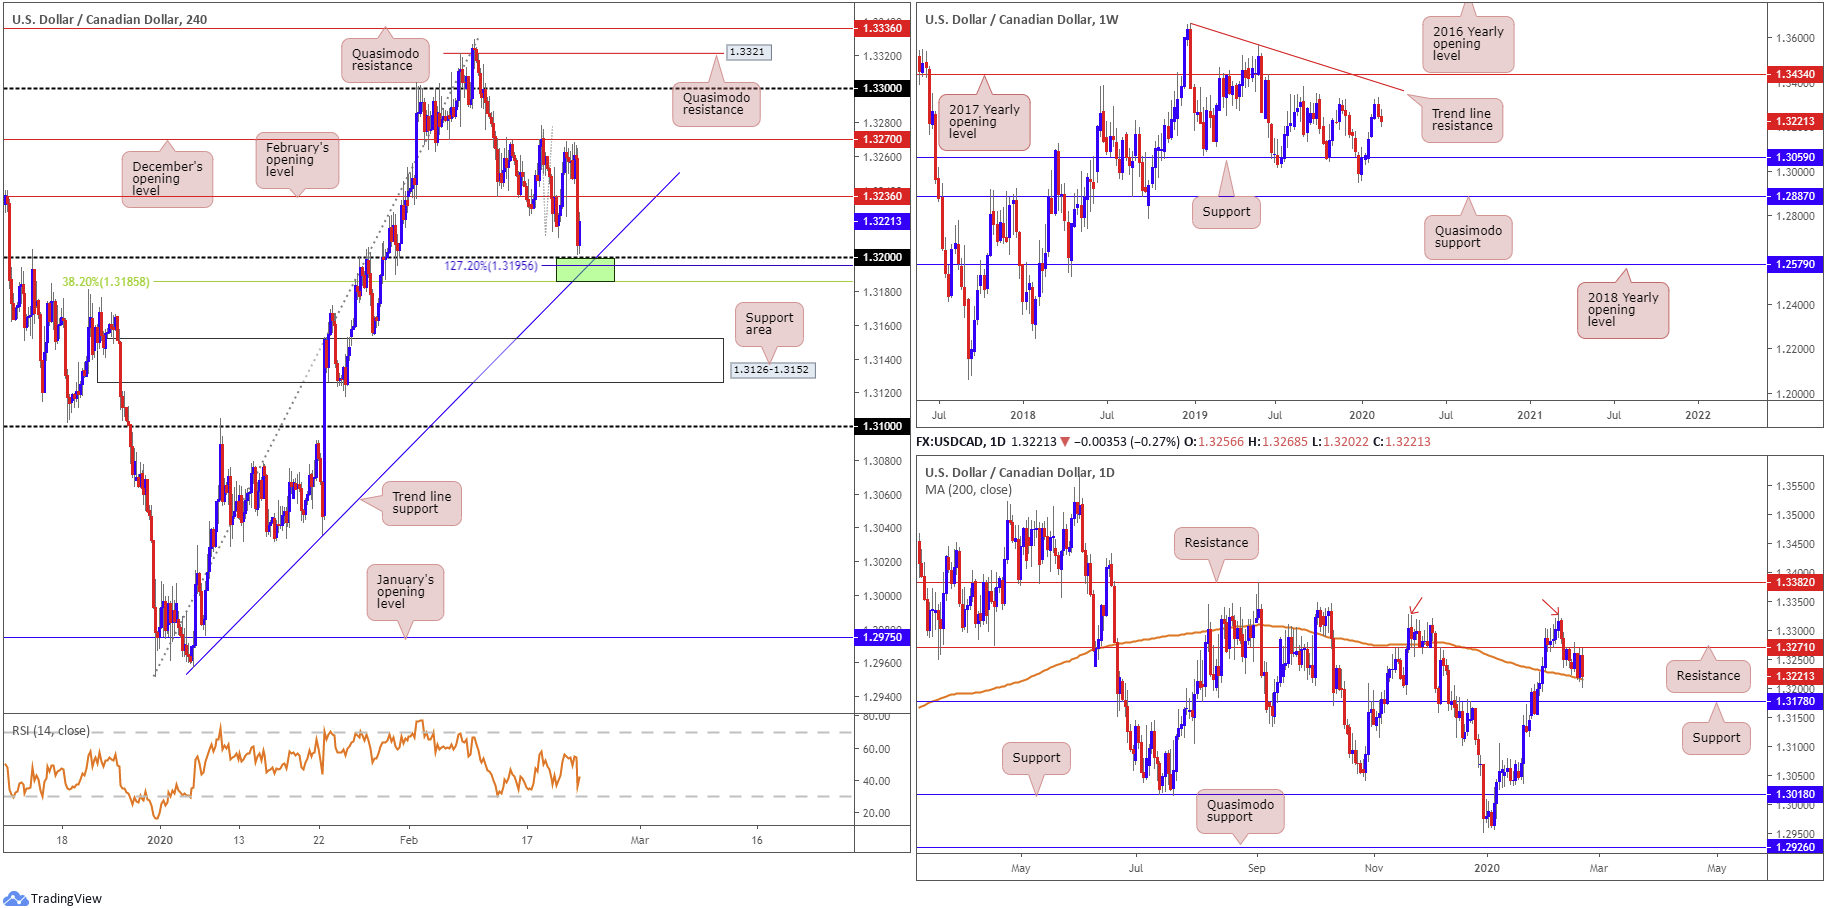
Task: Click the 1.30180 price label on daily chart
Action: (1795, 794)
